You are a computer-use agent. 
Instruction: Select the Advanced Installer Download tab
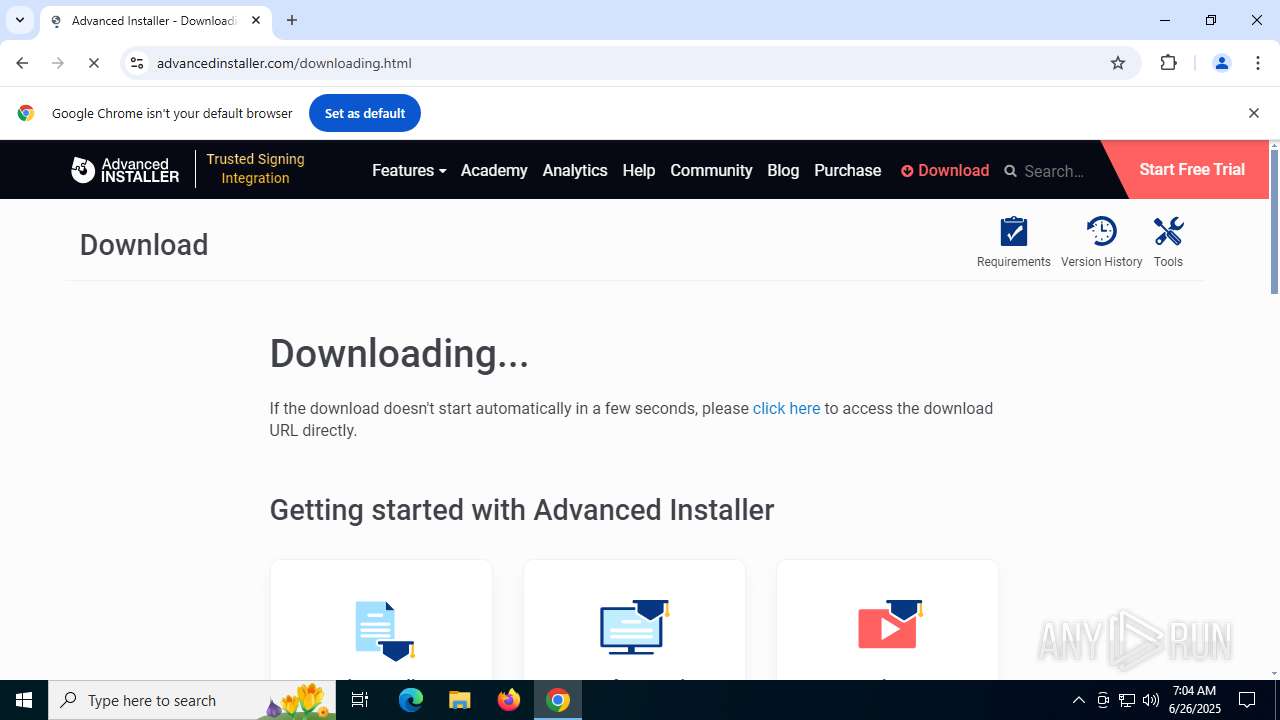(x=156, y=21)
